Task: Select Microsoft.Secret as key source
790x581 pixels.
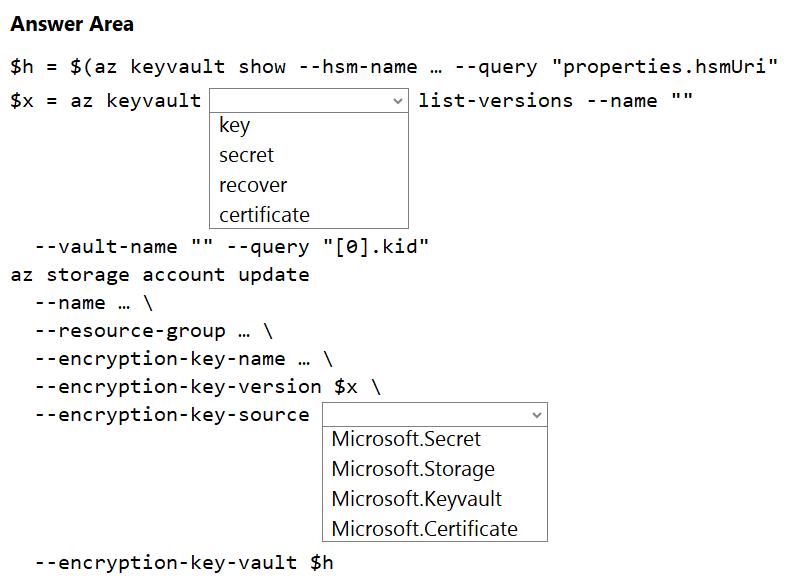Action: [406, 439]
